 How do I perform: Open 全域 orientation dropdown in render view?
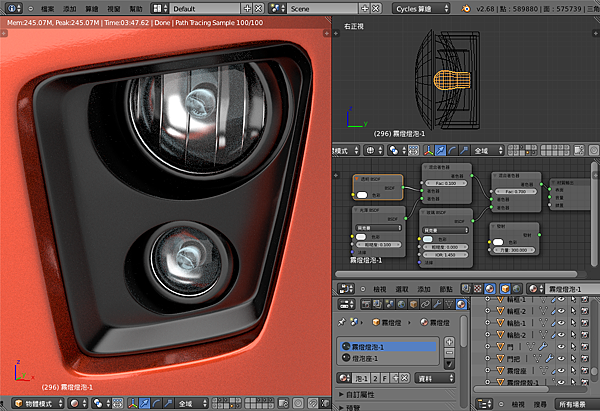191,403
